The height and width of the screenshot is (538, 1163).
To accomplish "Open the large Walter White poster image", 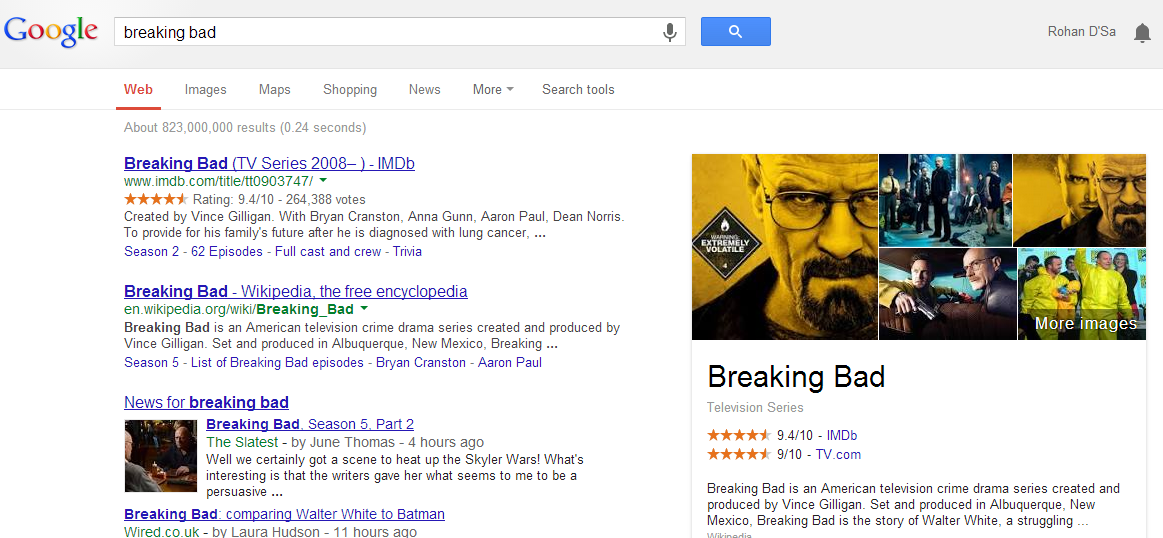I will [785, 246].
